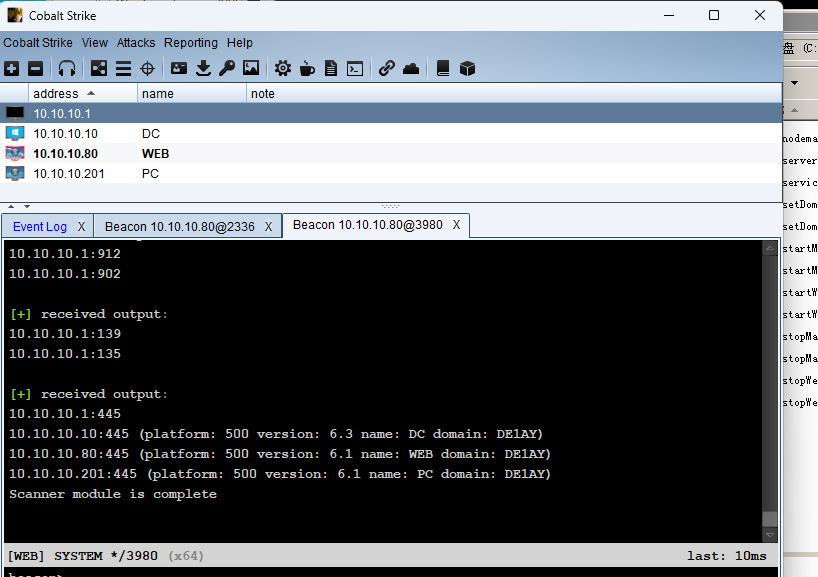
Task: Open MS Office macro document icon
Action: (331, 68)
